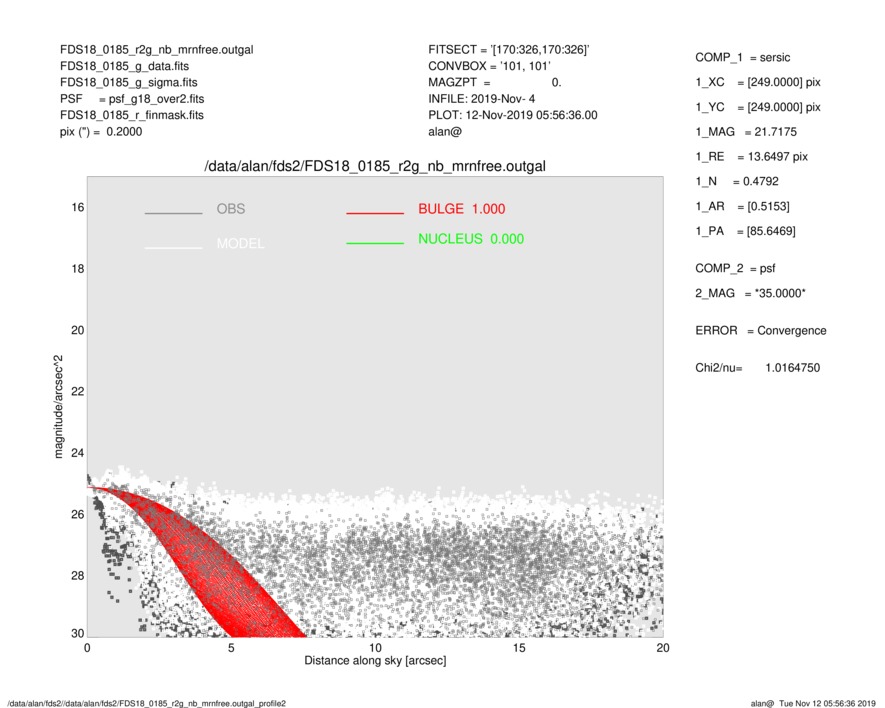The height and width of the screenshot is (708, 885).
Task: Click the y-axis tick label 16
Action: [x=77, y=208]
